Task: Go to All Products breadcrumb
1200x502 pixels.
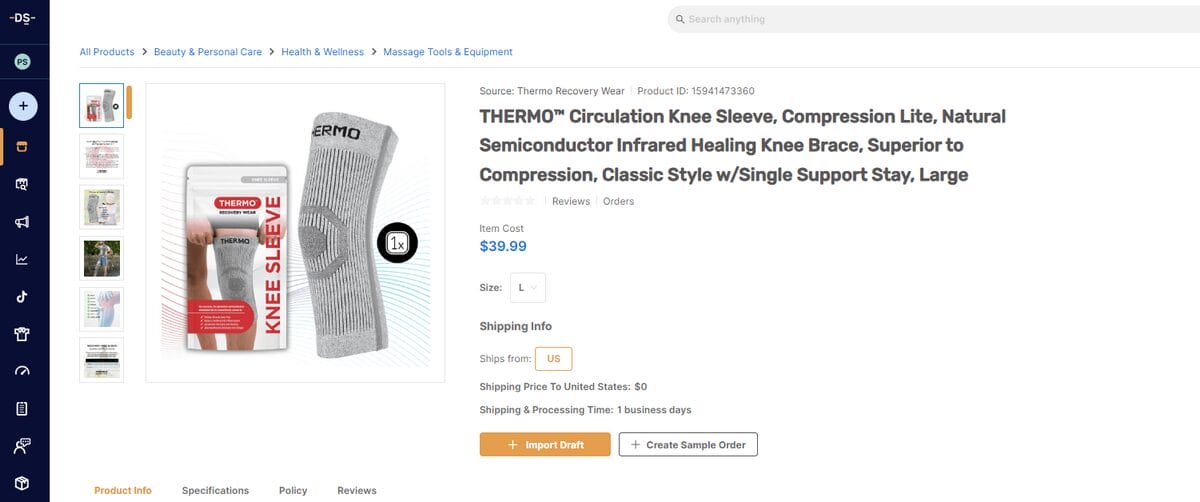Action: point(107,52)
